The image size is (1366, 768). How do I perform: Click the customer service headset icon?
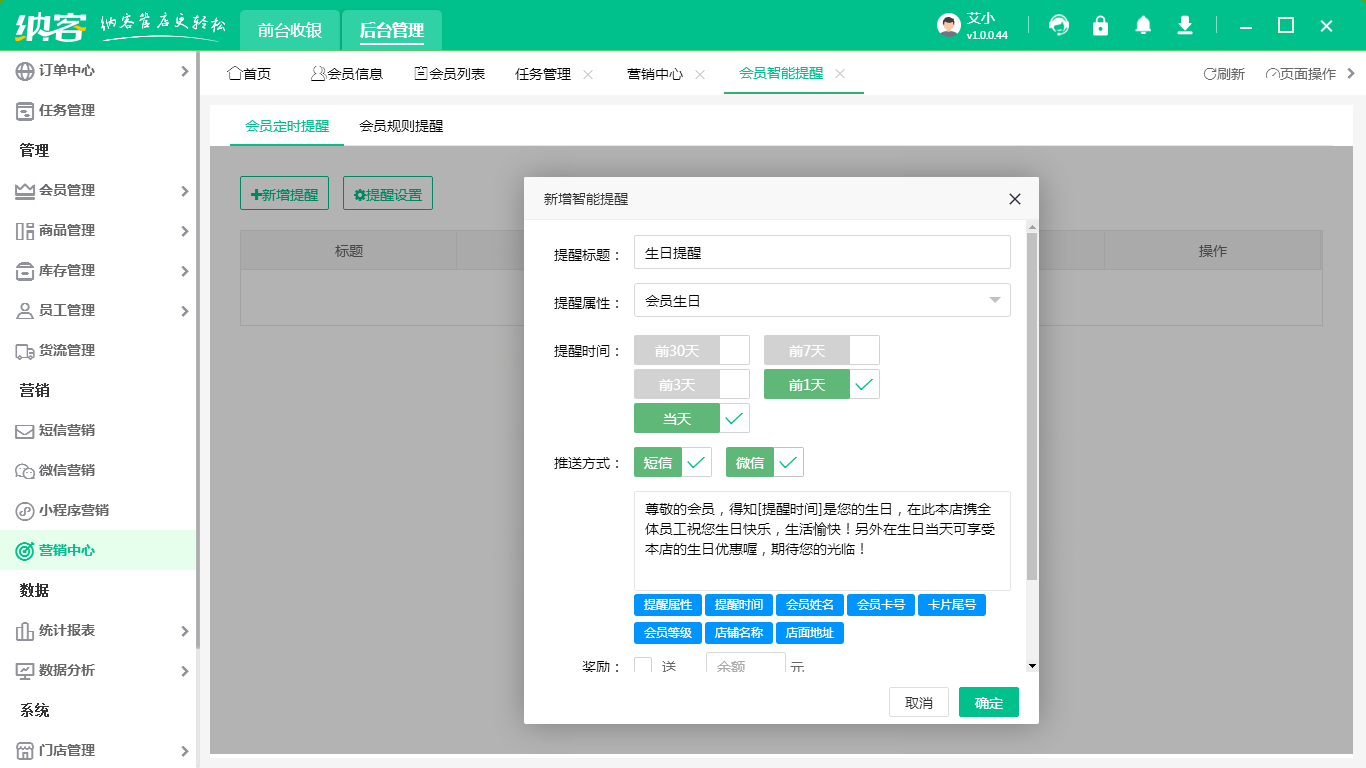point(1059,26)
